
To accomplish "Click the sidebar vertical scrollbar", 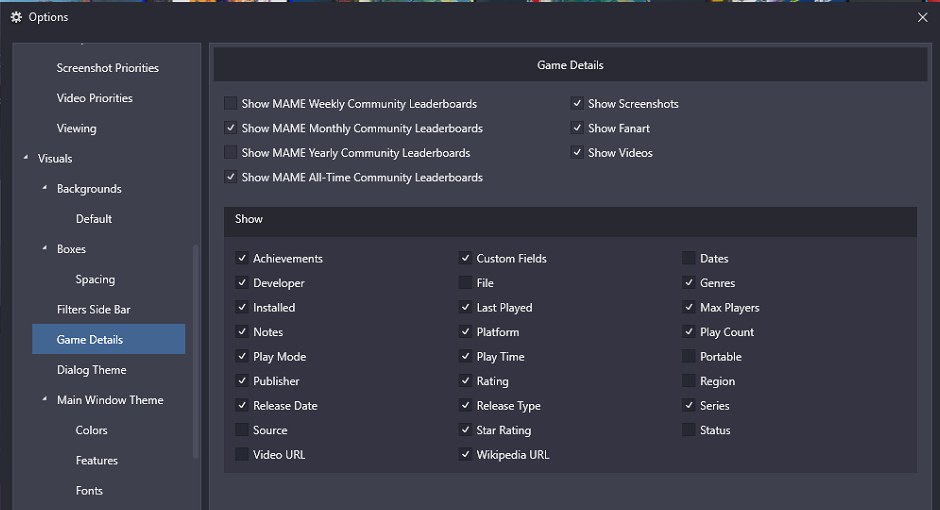I will [x=195, y=352].
